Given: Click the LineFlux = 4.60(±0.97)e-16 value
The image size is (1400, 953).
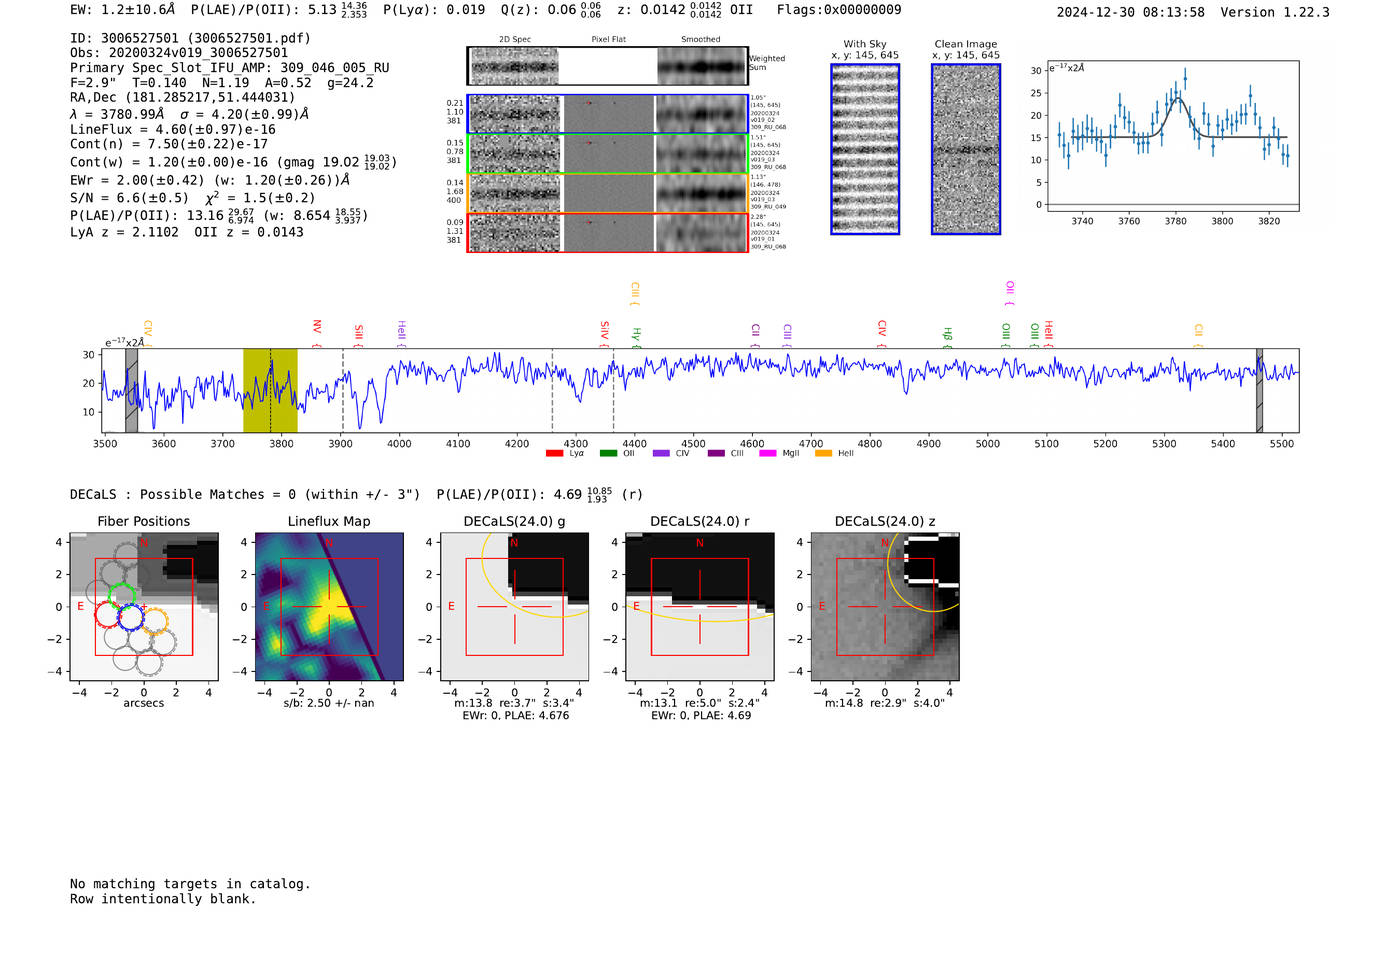Looking at the screenshot, I should coord(173,130).
